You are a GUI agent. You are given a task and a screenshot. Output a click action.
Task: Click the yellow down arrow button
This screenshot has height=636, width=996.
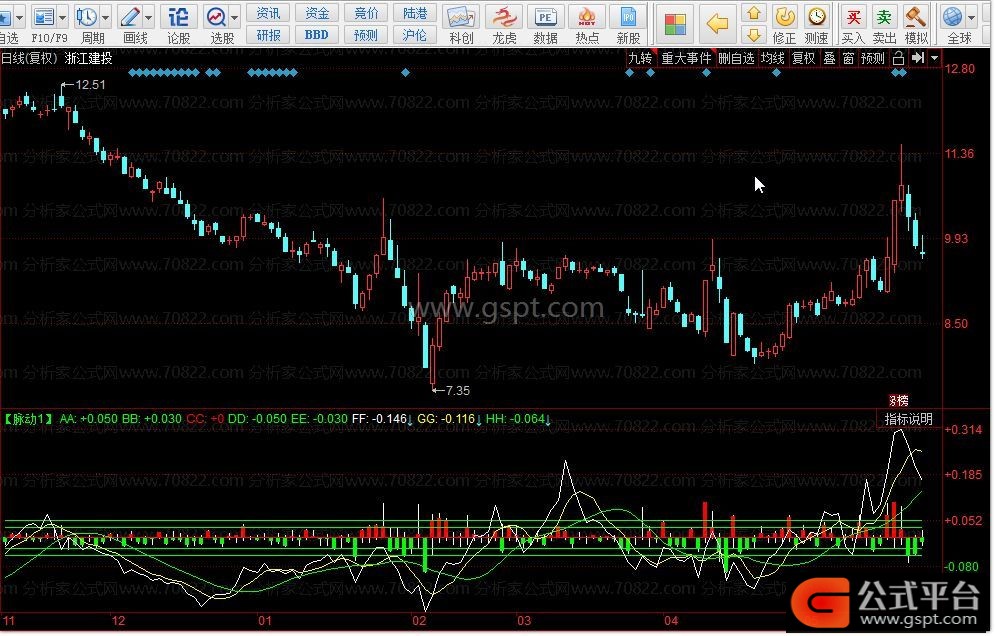753,34
